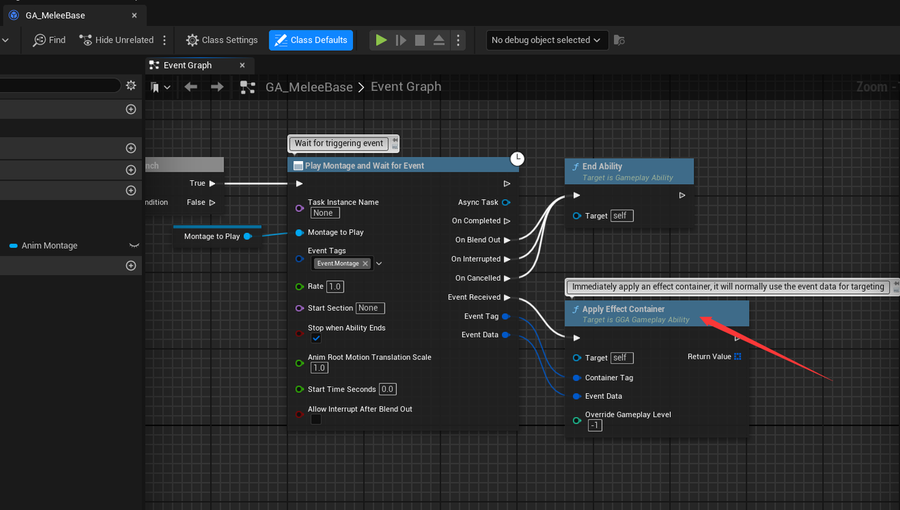Click the Event Data output pin on montage node
The height and width of the screenshot is (510, 900).
click(x=506, y=335)
